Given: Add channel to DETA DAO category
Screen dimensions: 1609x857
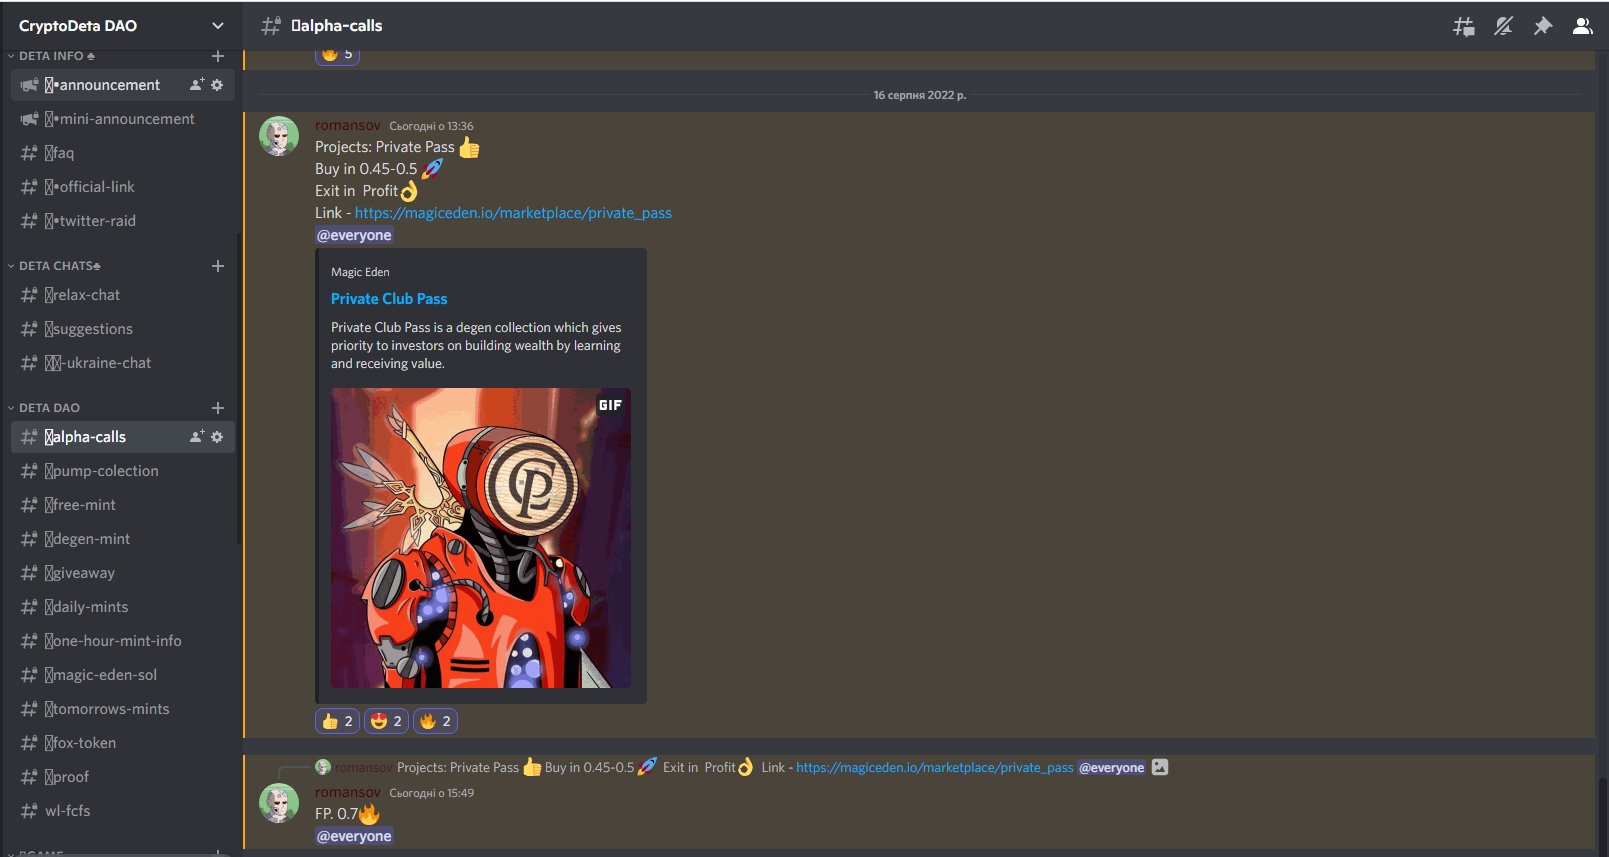Looking at the screenshot, I should (218, 408).
